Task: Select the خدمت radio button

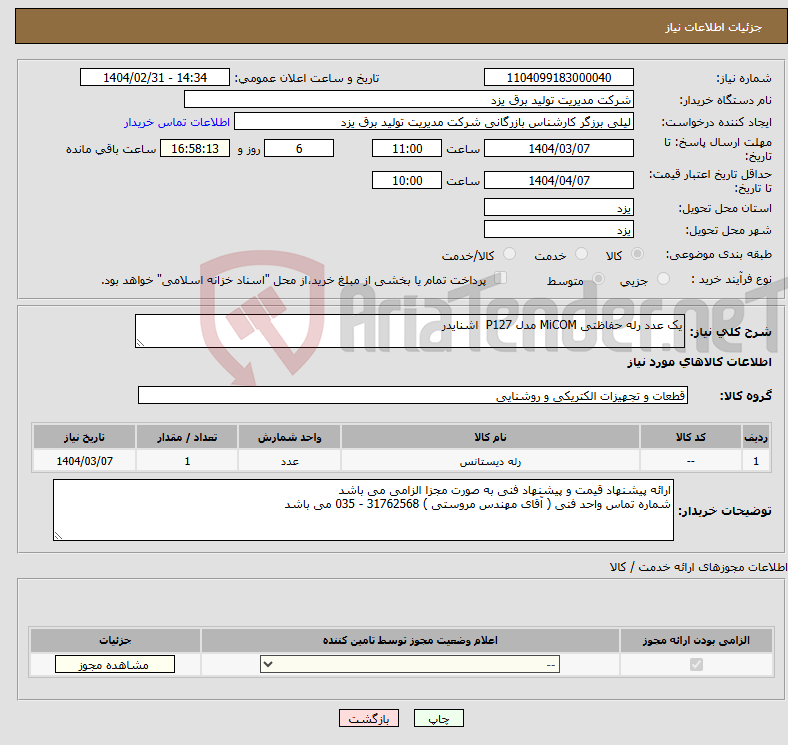Action: [x=581, y=254]
